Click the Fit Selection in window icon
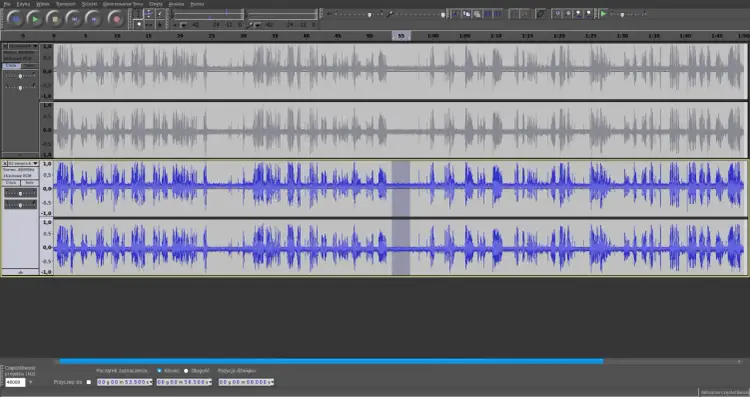Image resolution: width=750 pixels, height=397 pixels. [578, 14]
